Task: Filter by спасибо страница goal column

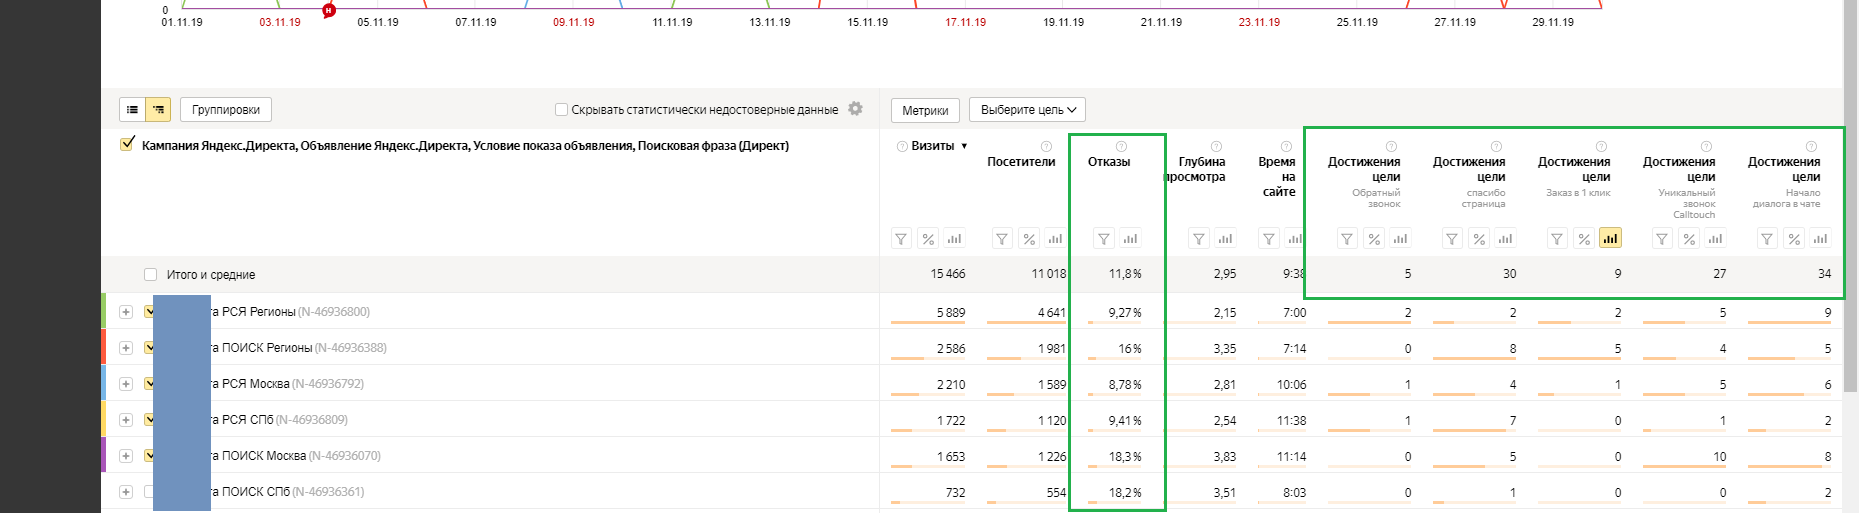Action: [x=1452, y=238]
